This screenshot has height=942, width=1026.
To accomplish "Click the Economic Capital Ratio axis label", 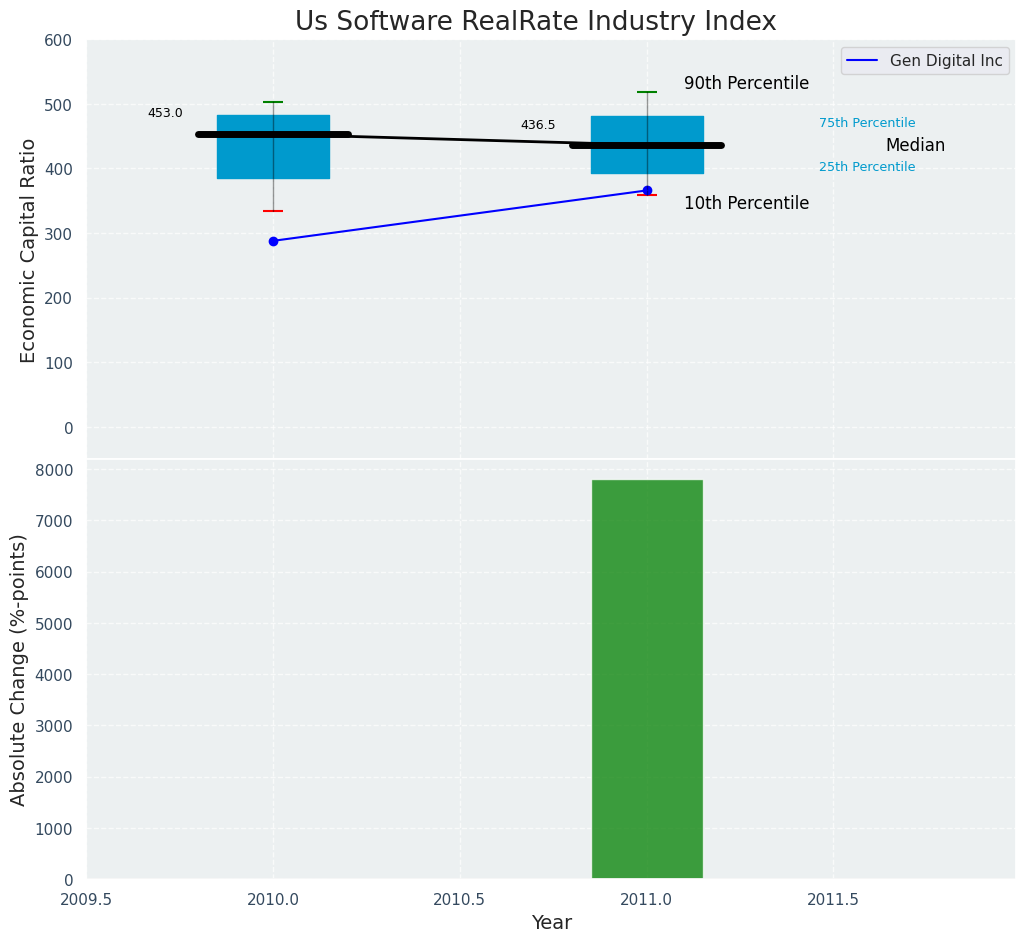I will 28,250.
